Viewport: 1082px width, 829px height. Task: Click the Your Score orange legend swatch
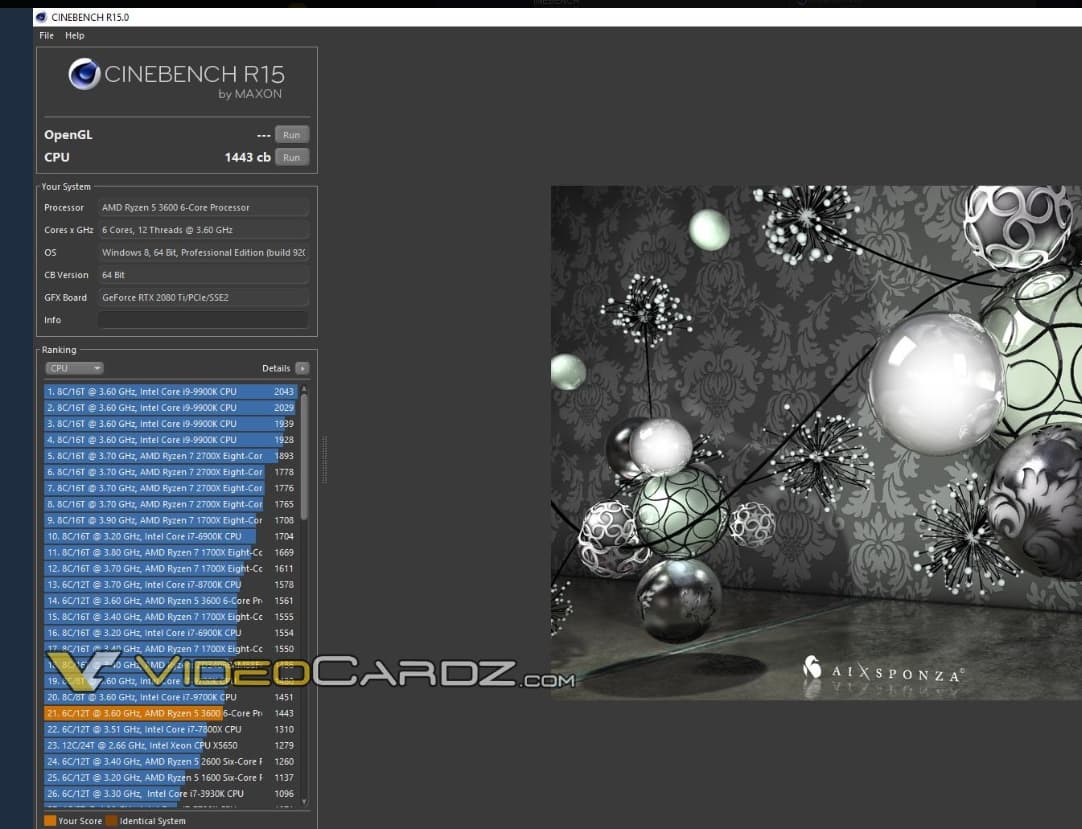click(x=50, y=821)
